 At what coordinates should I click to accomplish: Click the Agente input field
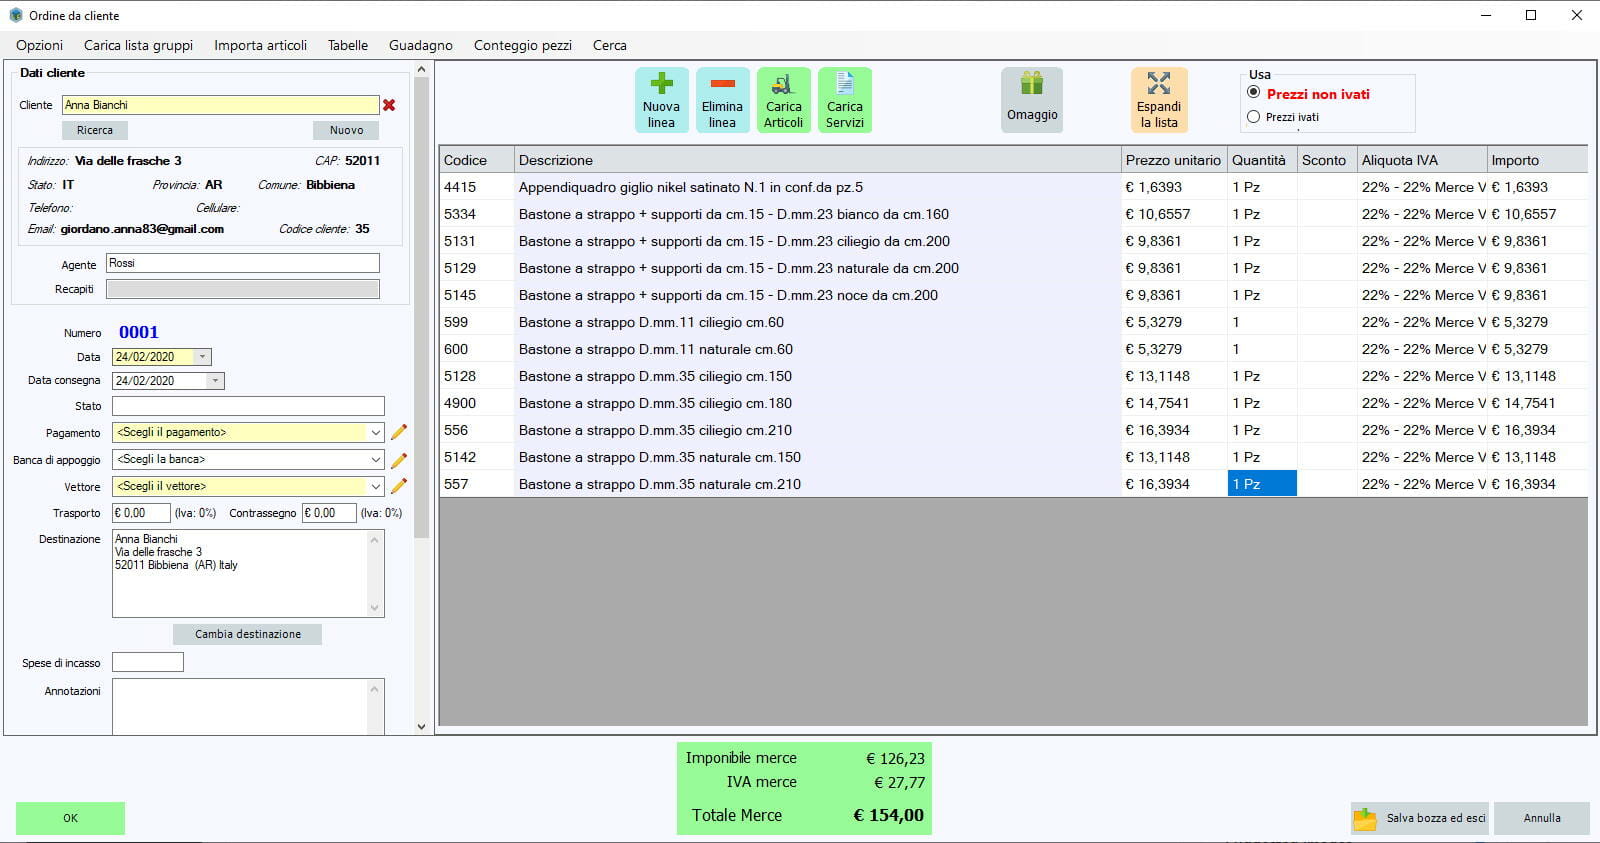[243, 263]
